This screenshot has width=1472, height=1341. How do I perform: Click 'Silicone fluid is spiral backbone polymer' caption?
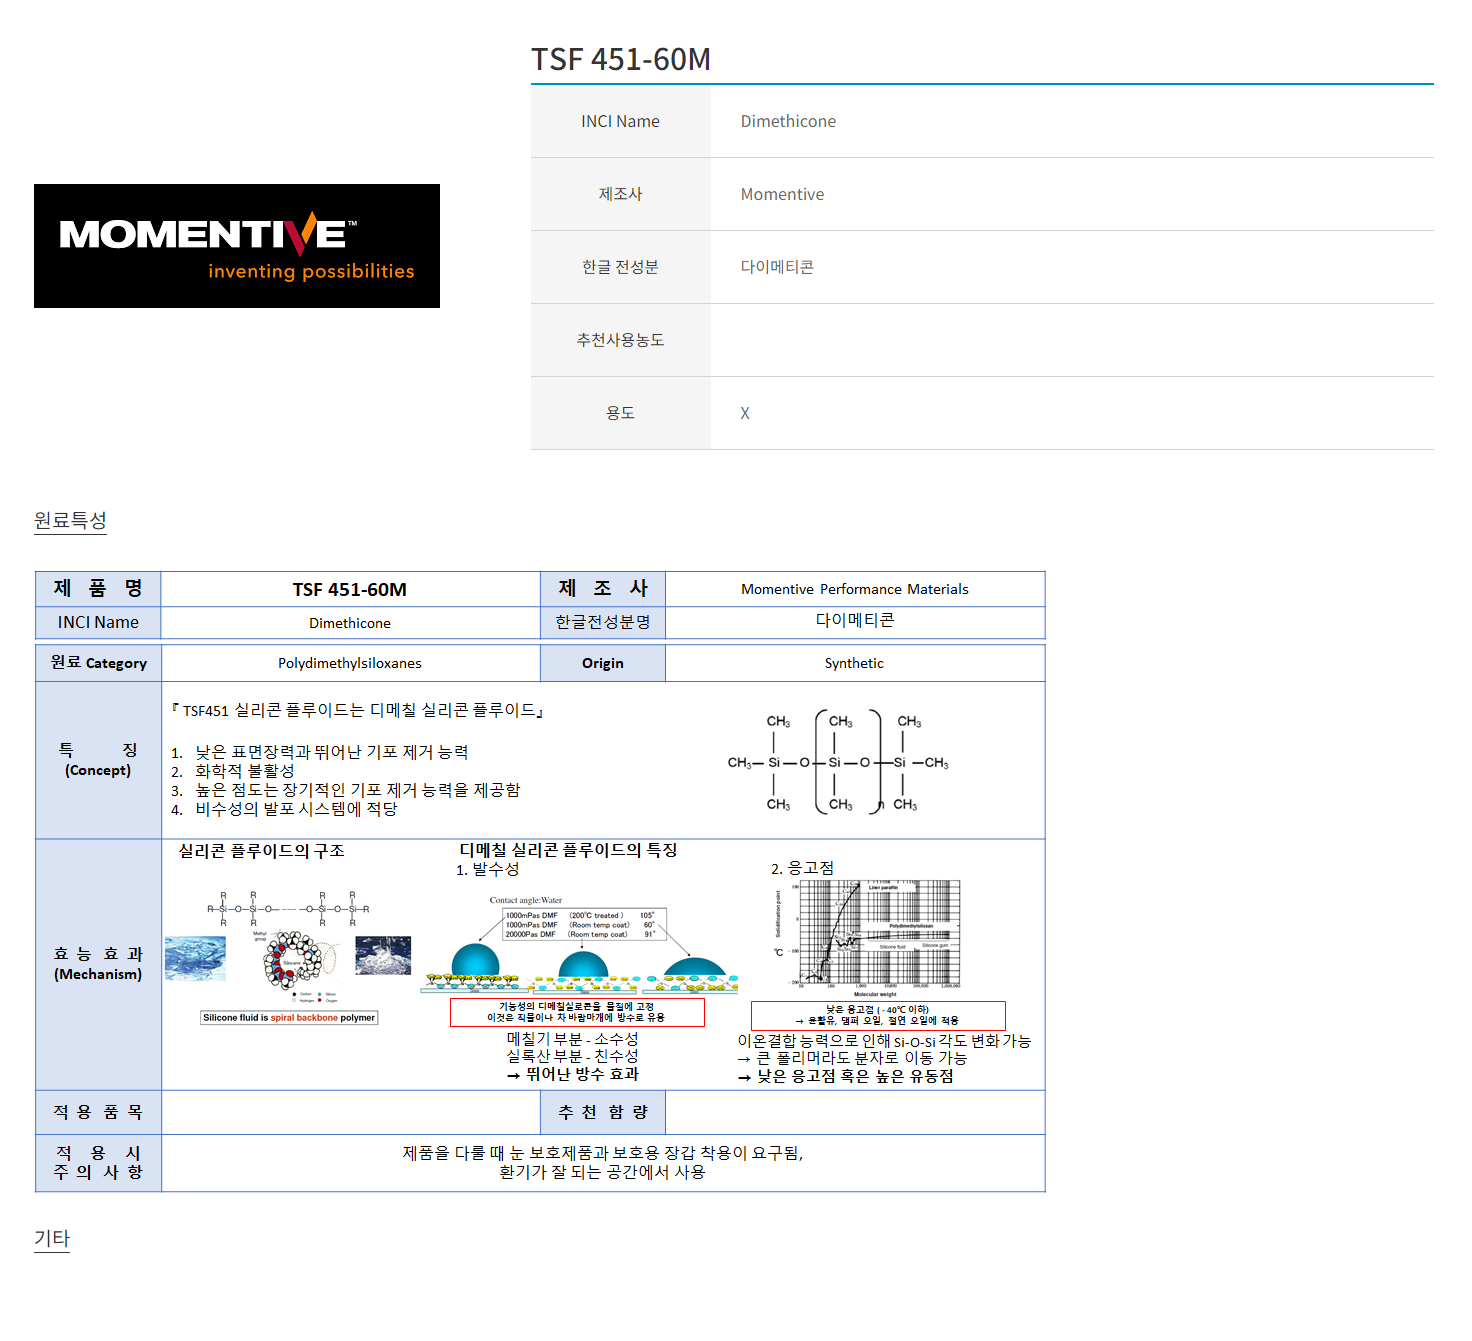tap(289, 1018)
